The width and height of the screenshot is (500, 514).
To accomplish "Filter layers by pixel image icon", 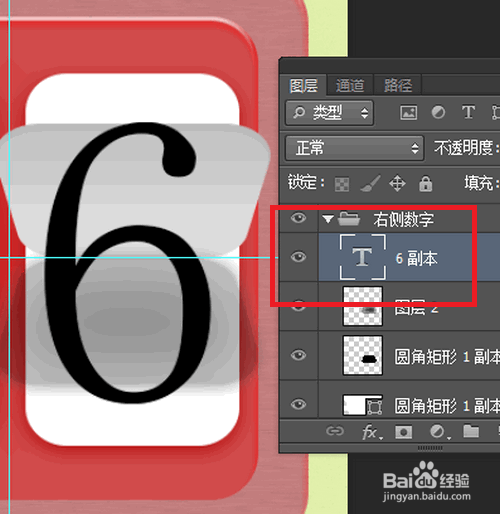I will 408,113.
